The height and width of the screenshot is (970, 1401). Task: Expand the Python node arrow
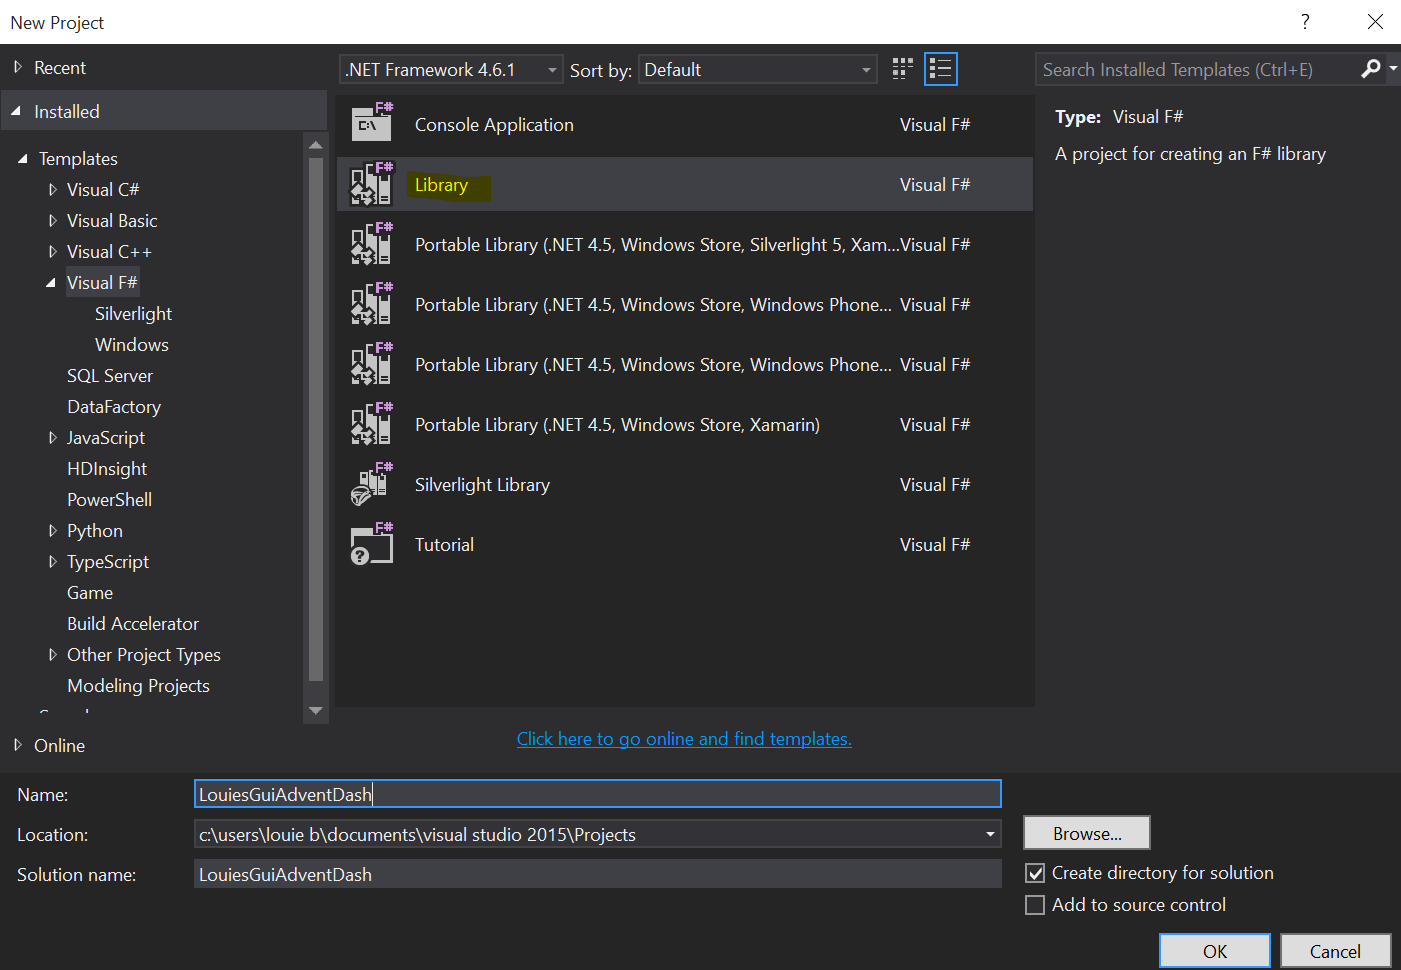tap(53, 530)
